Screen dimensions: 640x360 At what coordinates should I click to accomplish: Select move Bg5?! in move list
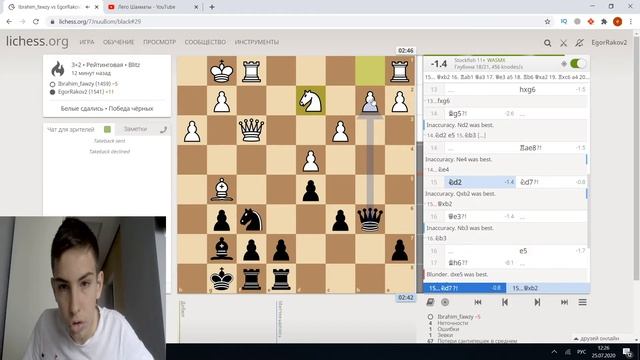point(480,113)
